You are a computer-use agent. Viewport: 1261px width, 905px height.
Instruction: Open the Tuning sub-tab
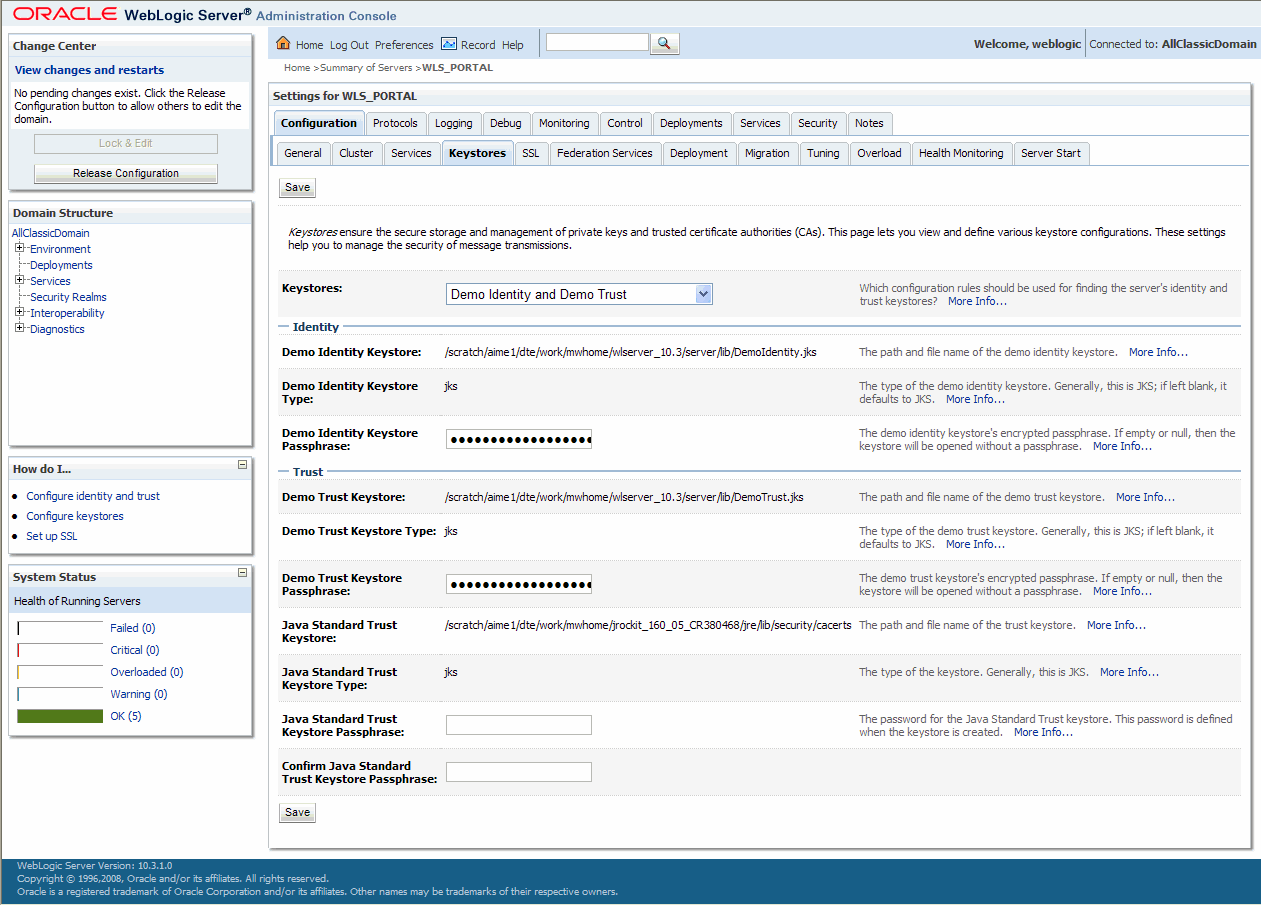point(824,153)
